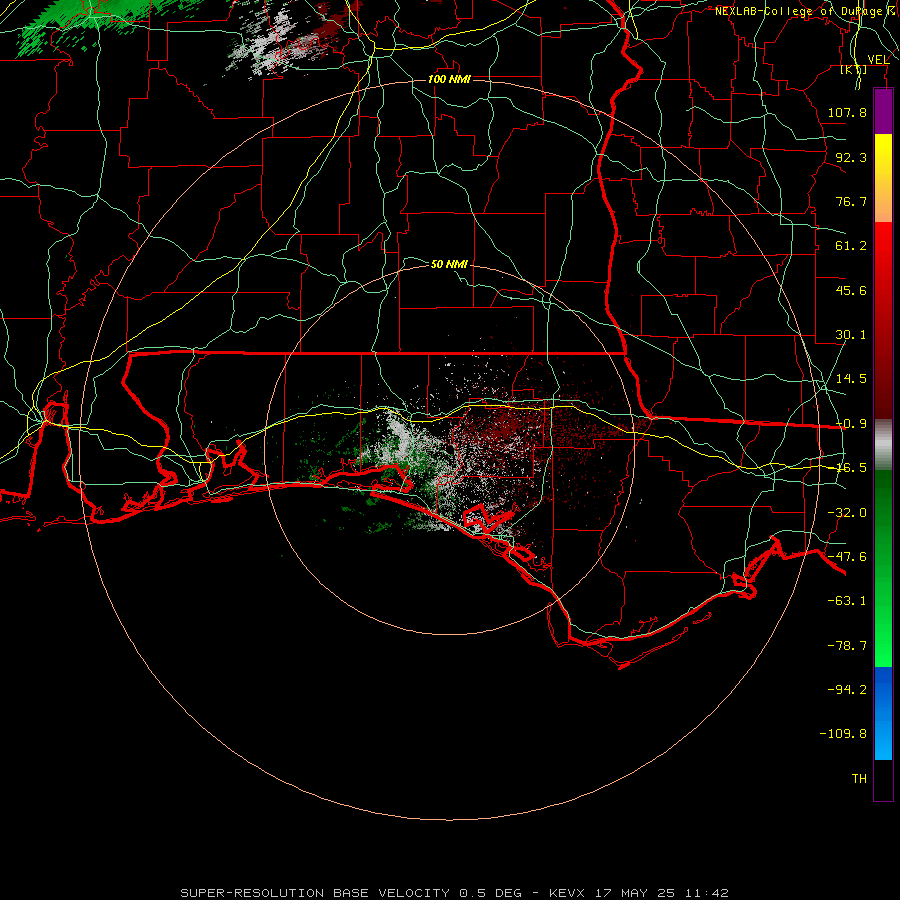Click the NEXLAB-College of DuPage credit text
Viewport: 900px width, 900px height.
pyautogui.click(x=804, y=11)
